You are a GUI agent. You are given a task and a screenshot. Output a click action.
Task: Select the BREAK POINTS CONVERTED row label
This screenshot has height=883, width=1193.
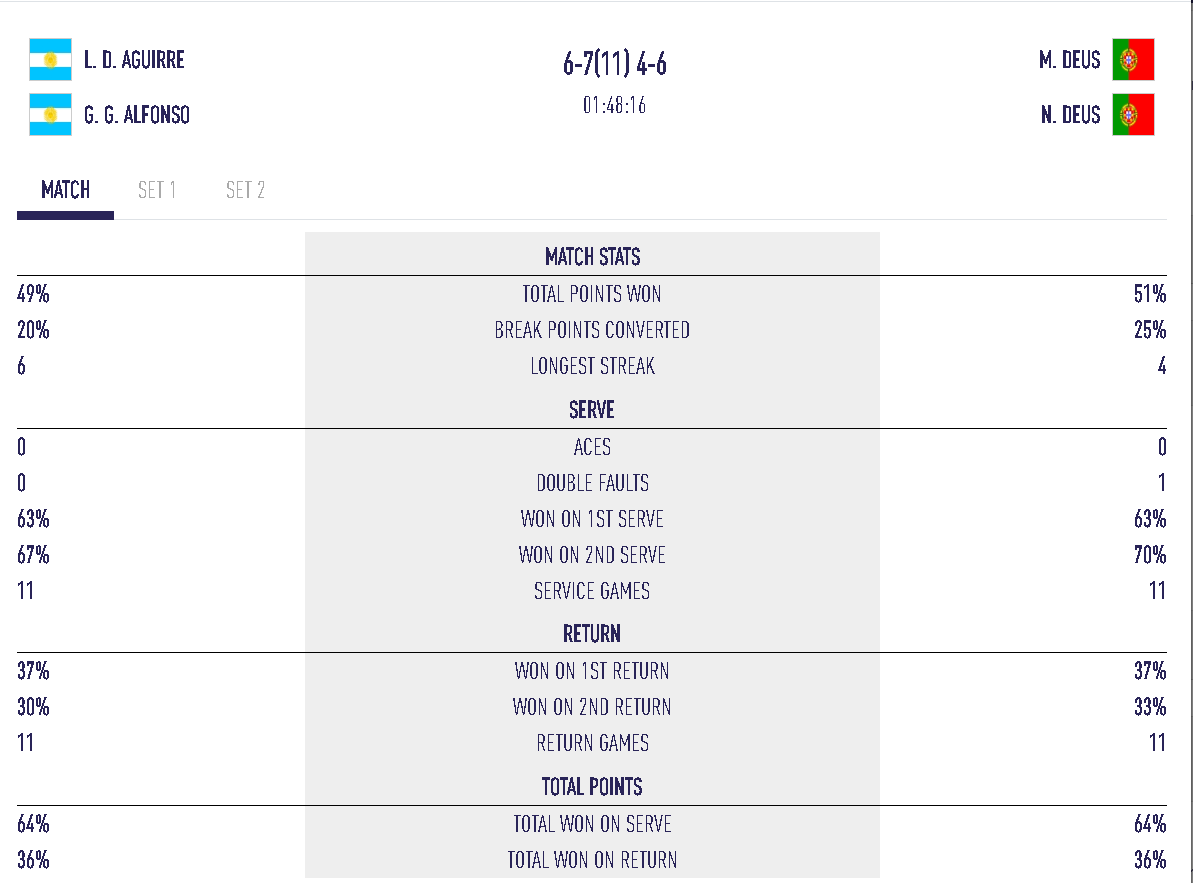592,330
